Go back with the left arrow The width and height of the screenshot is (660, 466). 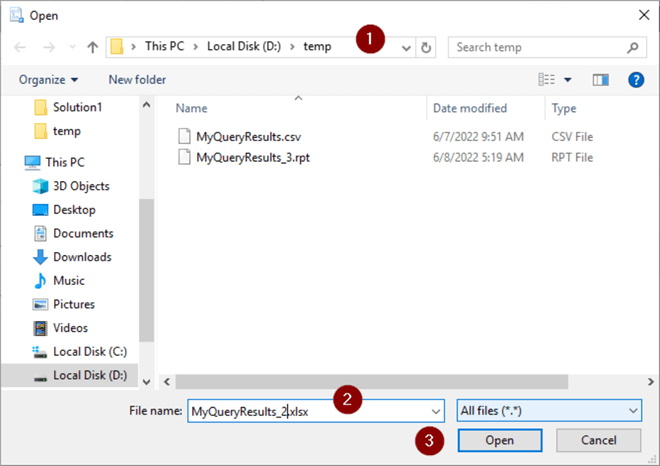click(x=20, y=47)
